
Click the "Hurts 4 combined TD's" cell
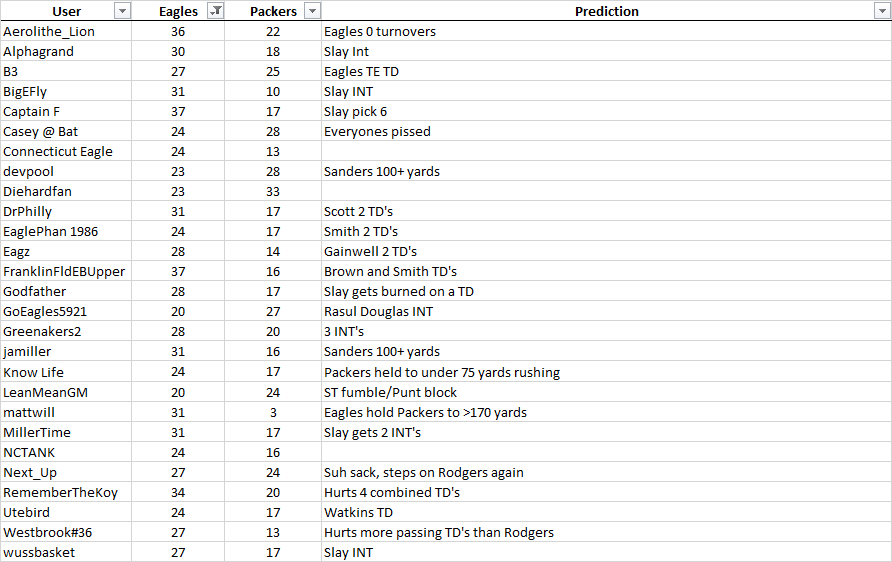(x=392, y=492)
